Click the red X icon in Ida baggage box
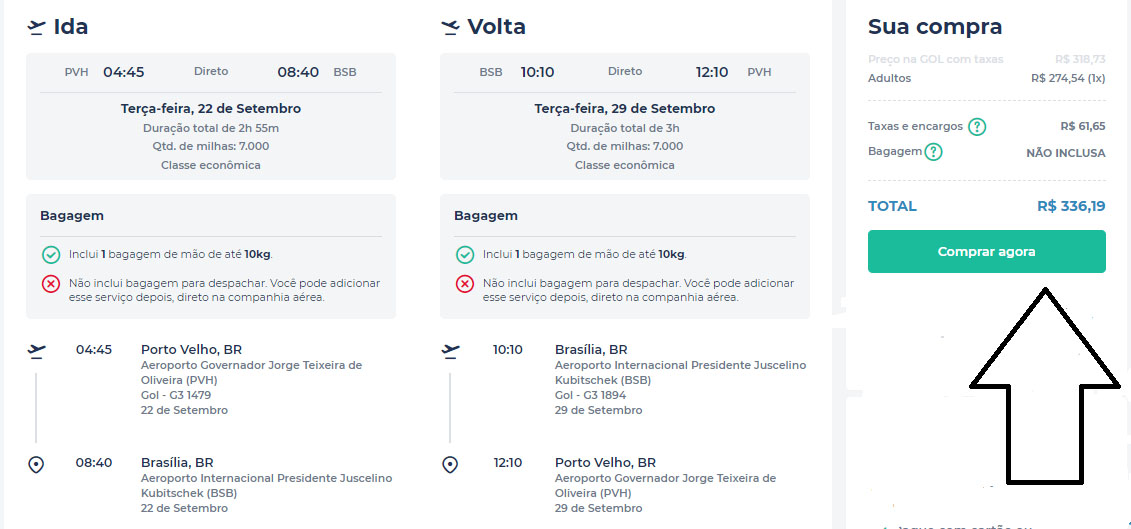The height and width of the screenshot is (529, 1131). click(51, 284)
